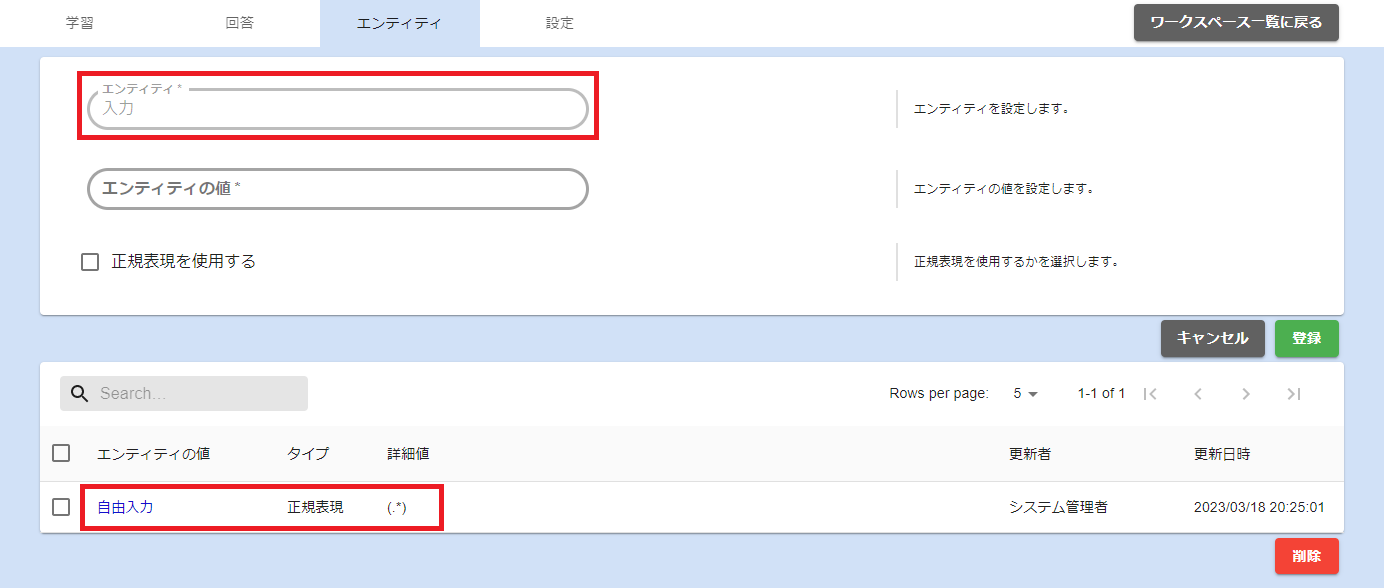
Task: Click the previous page chevron
Action: pyautogui.click(x=1198, y=394)
